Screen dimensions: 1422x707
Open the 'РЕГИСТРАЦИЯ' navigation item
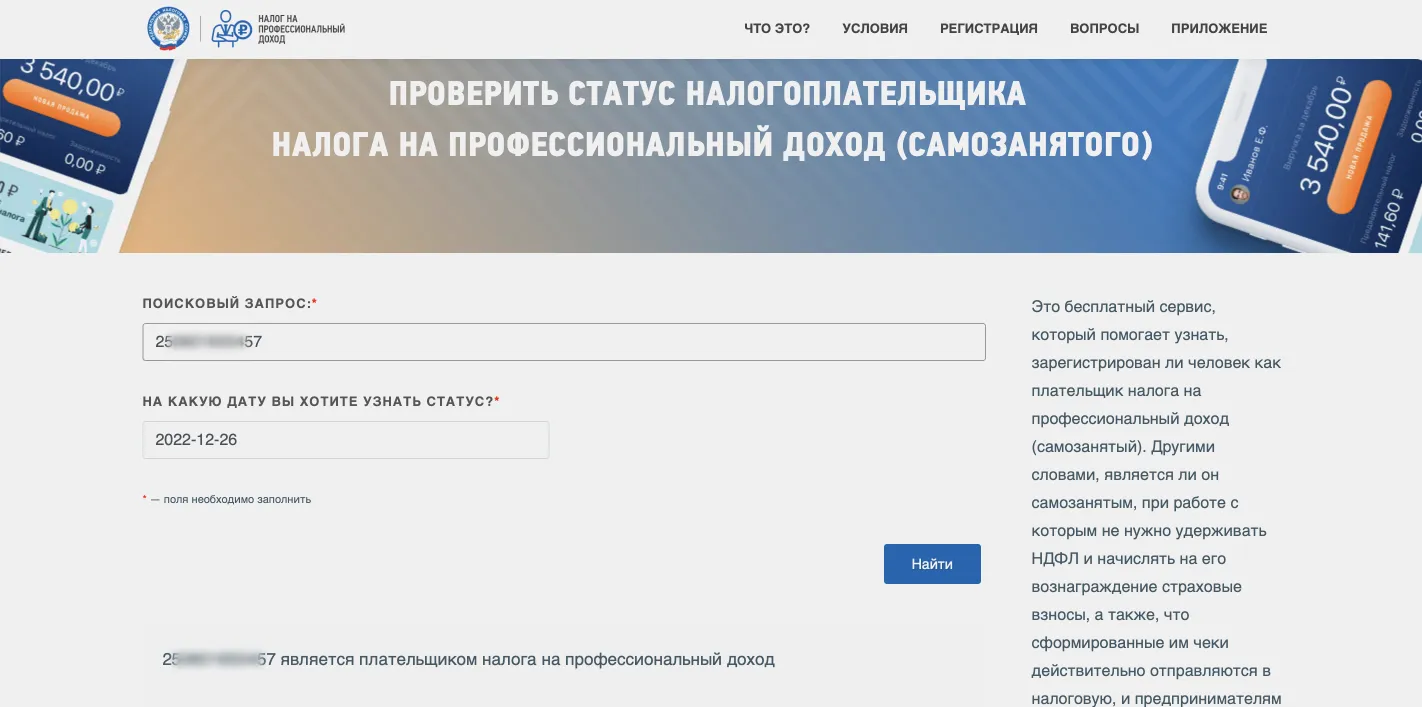[988, 29]
